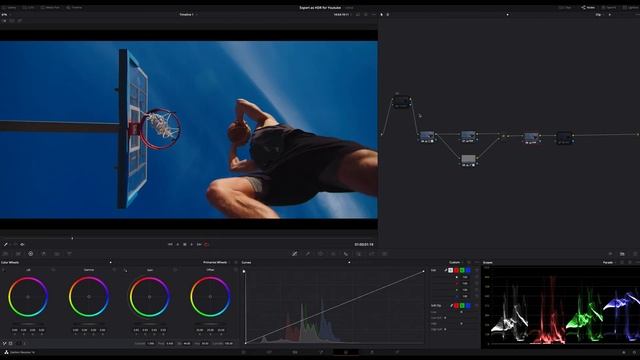Play the clip in reverse
Screen dimensions: 640x360
pyautogui.click(x=178, y=244)
